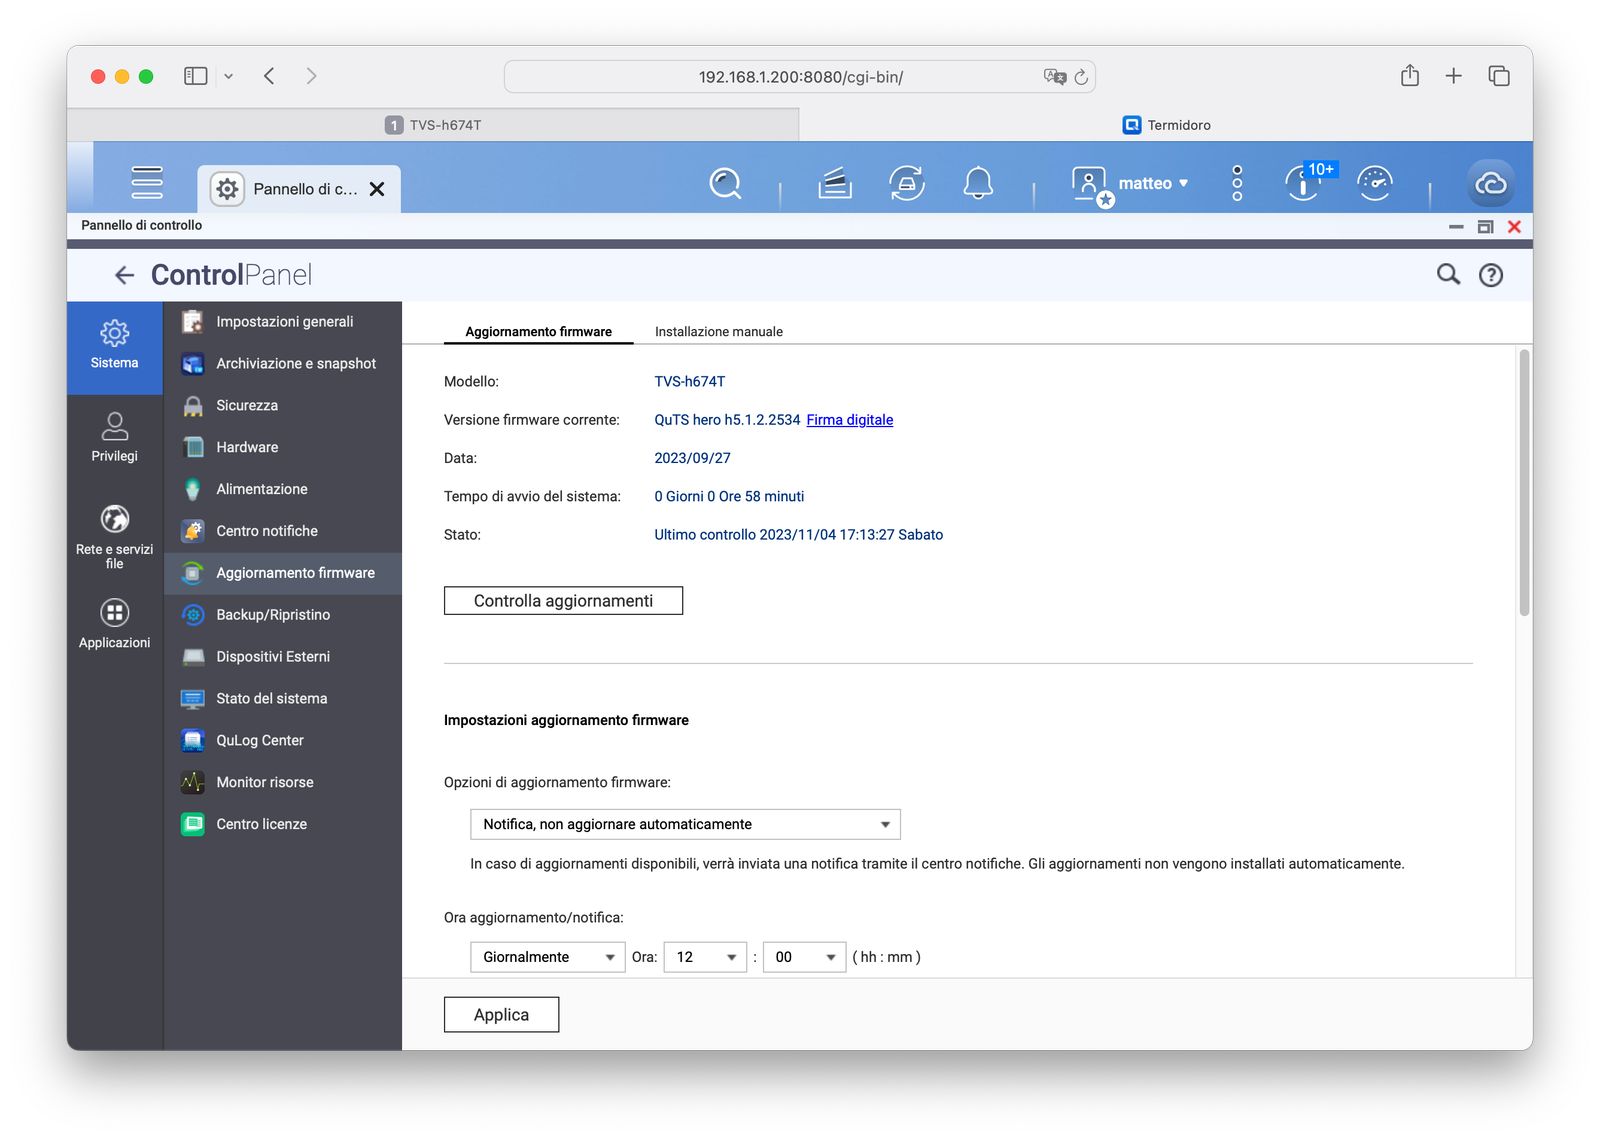Open the myQNAPcloud cloud icon
The width and height of the screenshot is (1600, 1139).
pos(1490,183)
